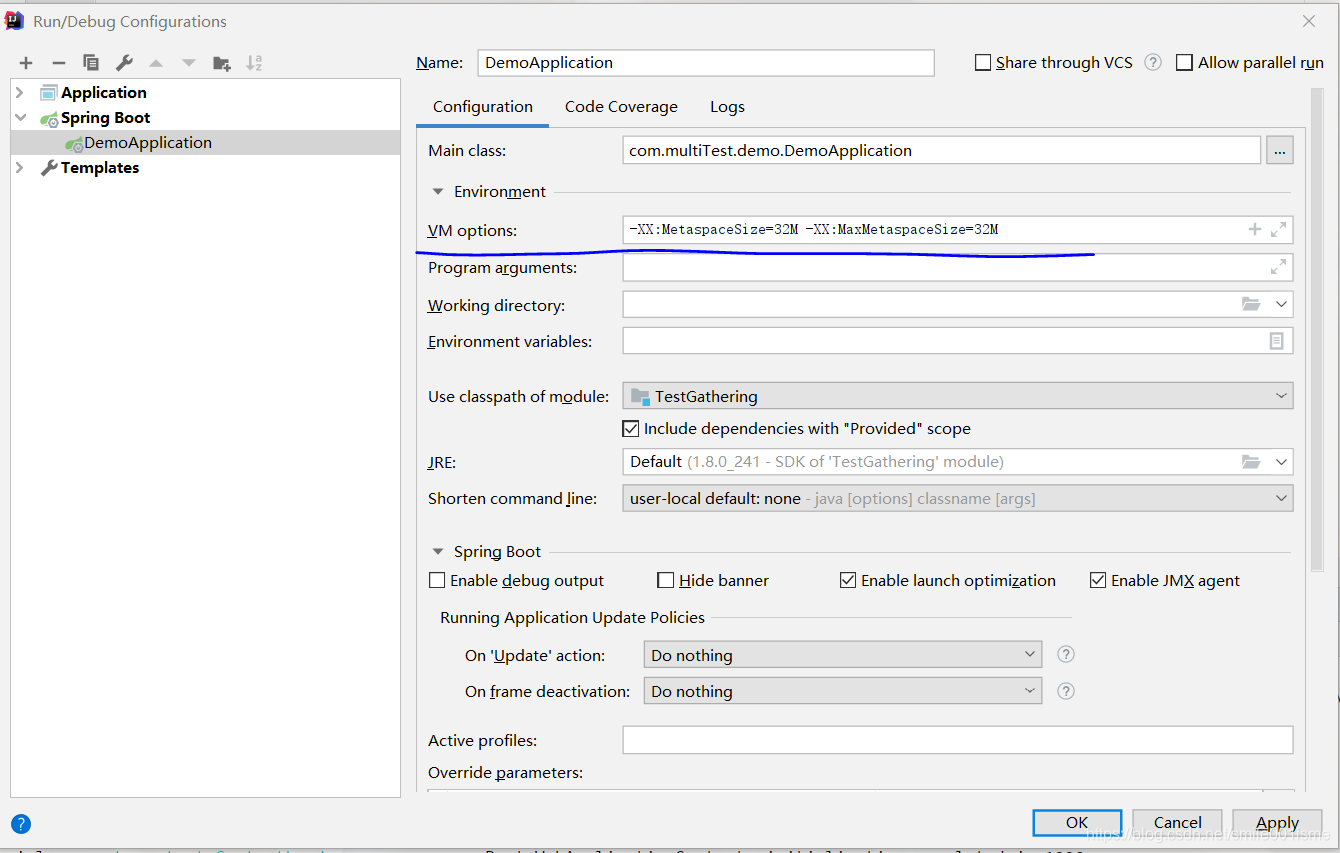Switch to Logs tab
The image size is (1340, 853).
pyautogui.click(x=727, y=107)
